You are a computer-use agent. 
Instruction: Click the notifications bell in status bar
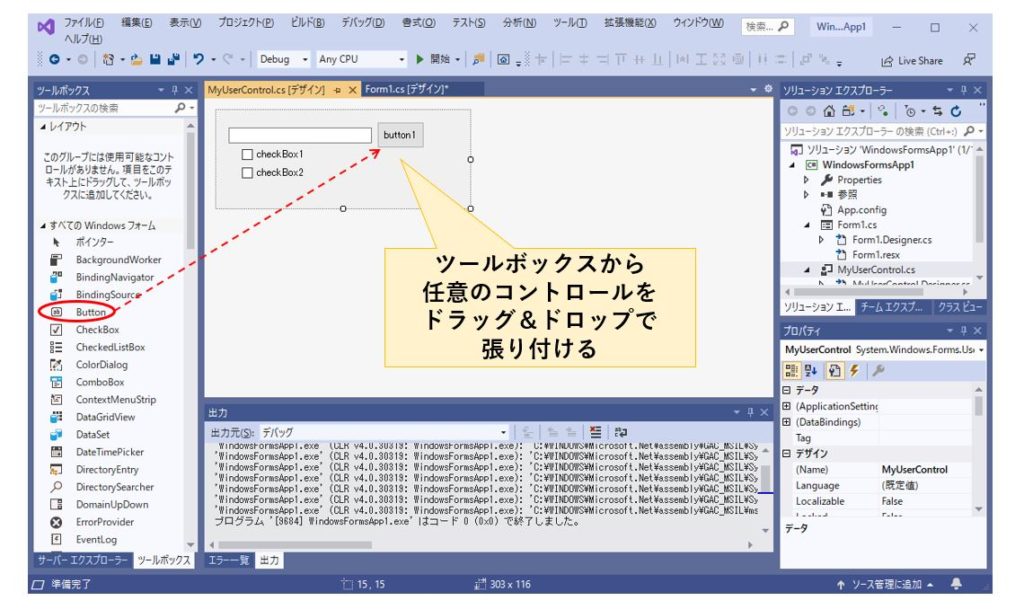956,584
